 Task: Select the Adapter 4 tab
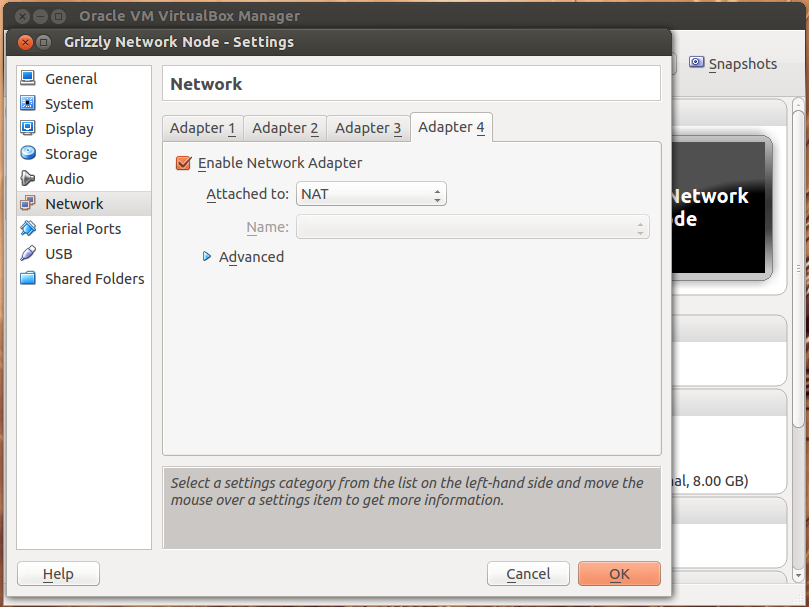451,127
